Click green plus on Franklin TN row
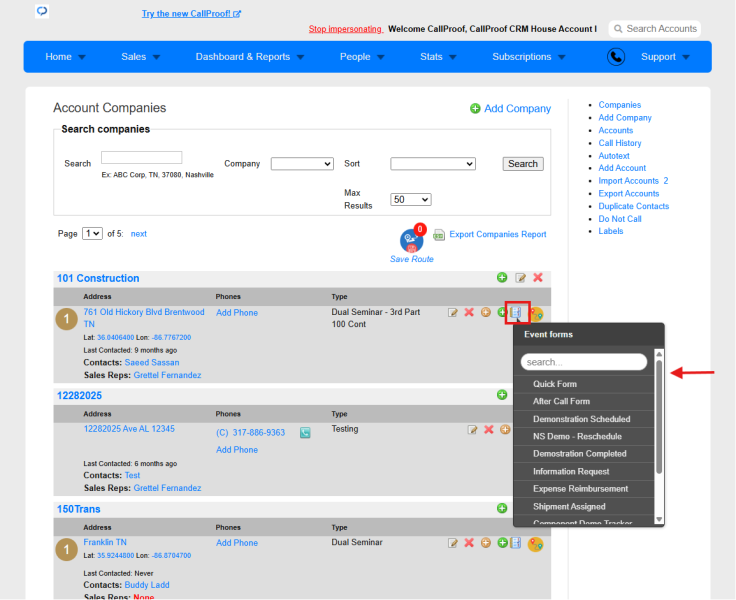The image size is (736, 600). pyautogui.click(x=502, y=543)
